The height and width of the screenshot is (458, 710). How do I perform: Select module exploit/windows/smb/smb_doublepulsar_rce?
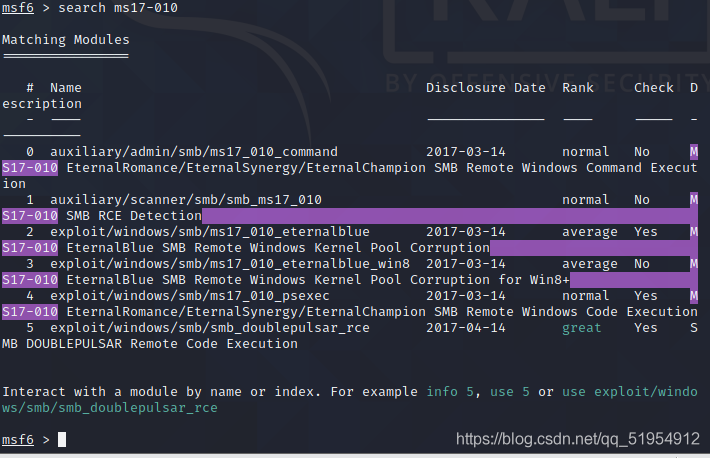(210, 328)
